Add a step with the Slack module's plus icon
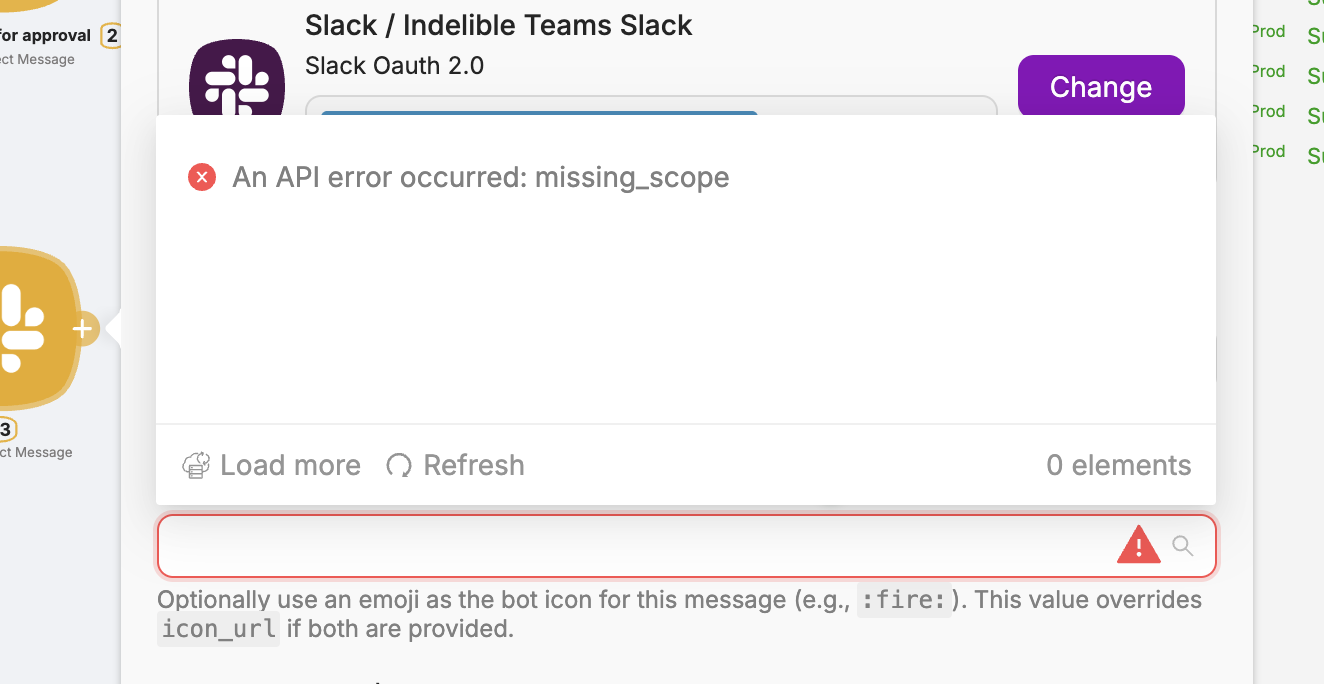 83,328
